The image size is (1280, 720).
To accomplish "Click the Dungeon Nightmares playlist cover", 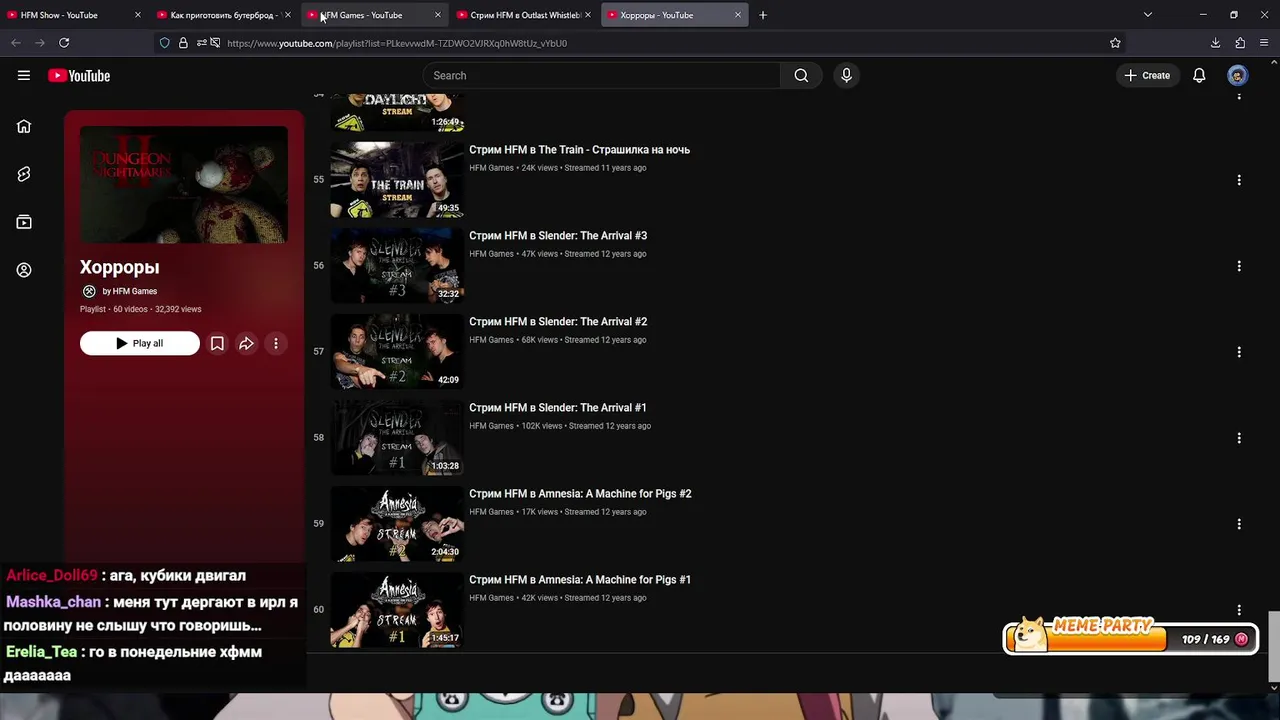I will [x=184, y=185].
